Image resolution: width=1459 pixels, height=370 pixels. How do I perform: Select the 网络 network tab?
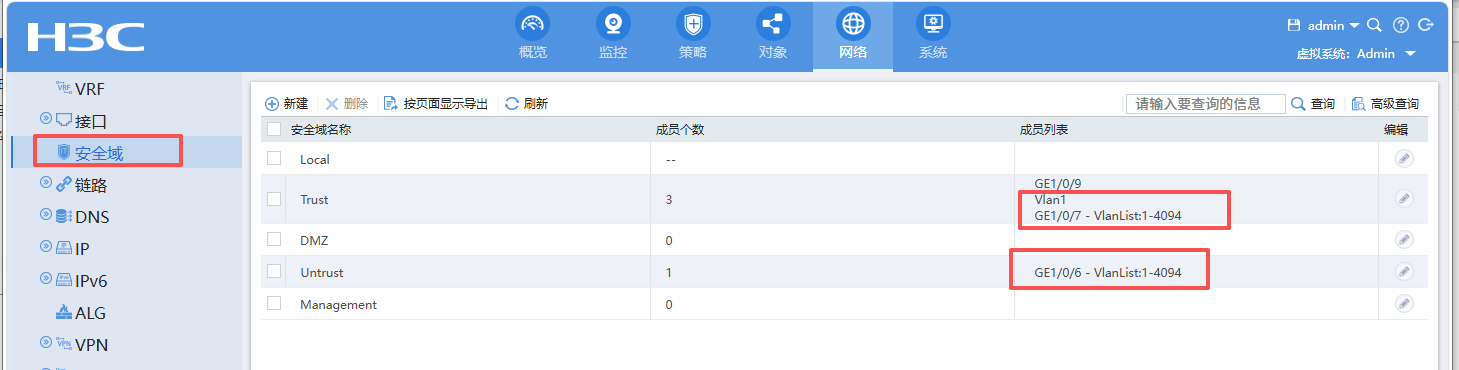[x=853, y=36]
